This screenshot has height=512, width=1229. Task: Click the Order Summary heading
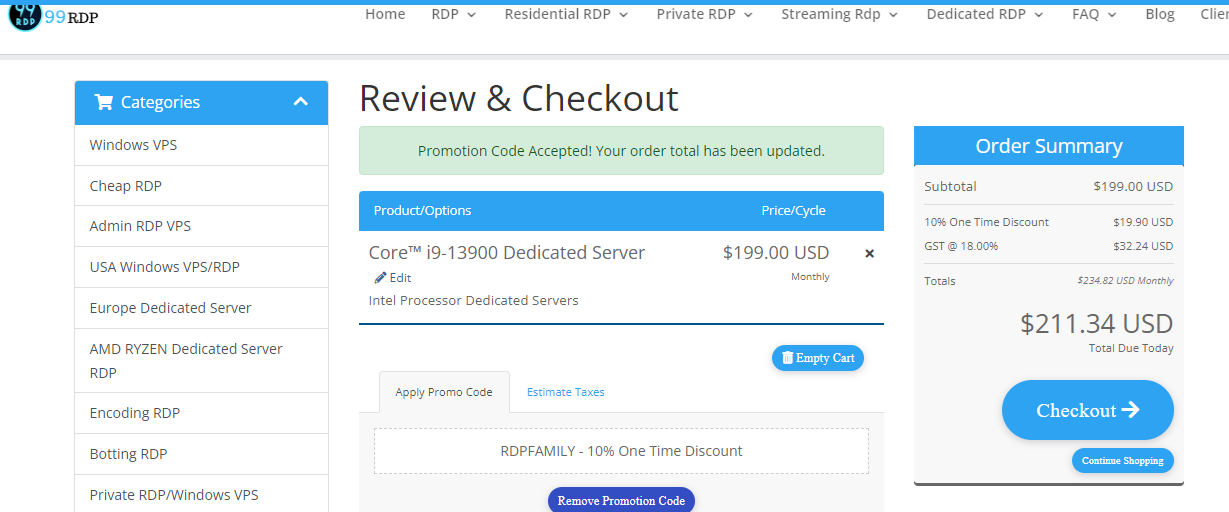click(1049, 146)
